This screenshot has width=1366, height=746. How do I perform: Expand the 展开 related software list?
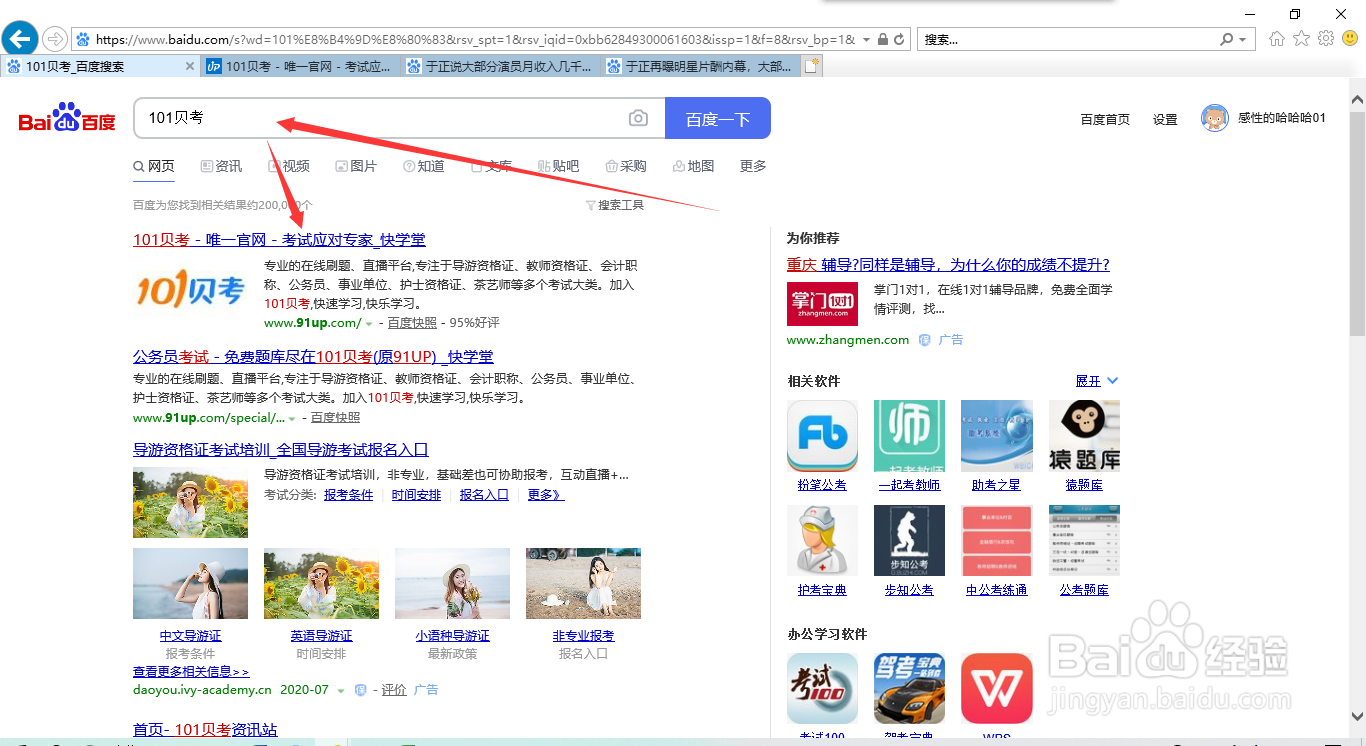(x=1097, y=381)
